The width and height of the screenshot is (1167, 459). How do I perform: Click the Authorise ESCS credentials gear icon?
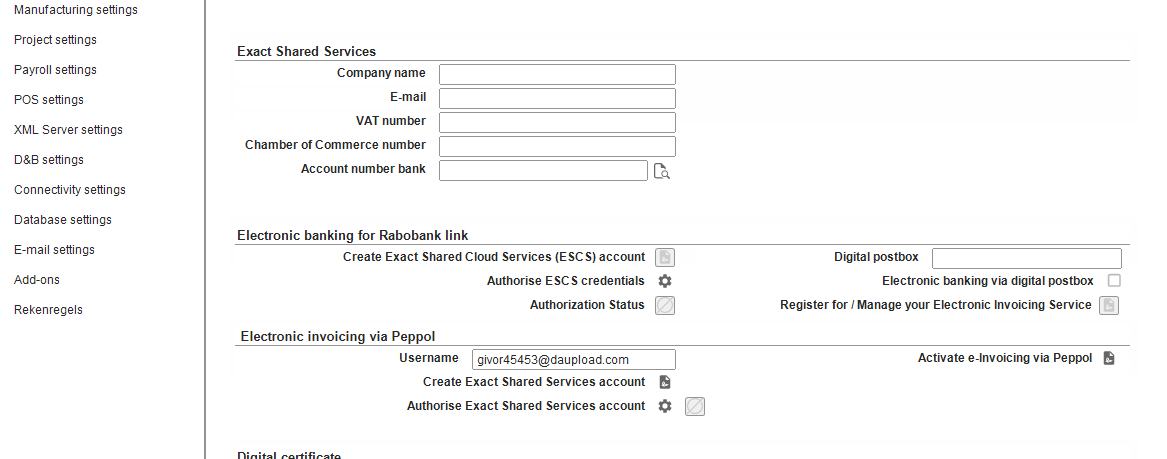coord(665,281)
